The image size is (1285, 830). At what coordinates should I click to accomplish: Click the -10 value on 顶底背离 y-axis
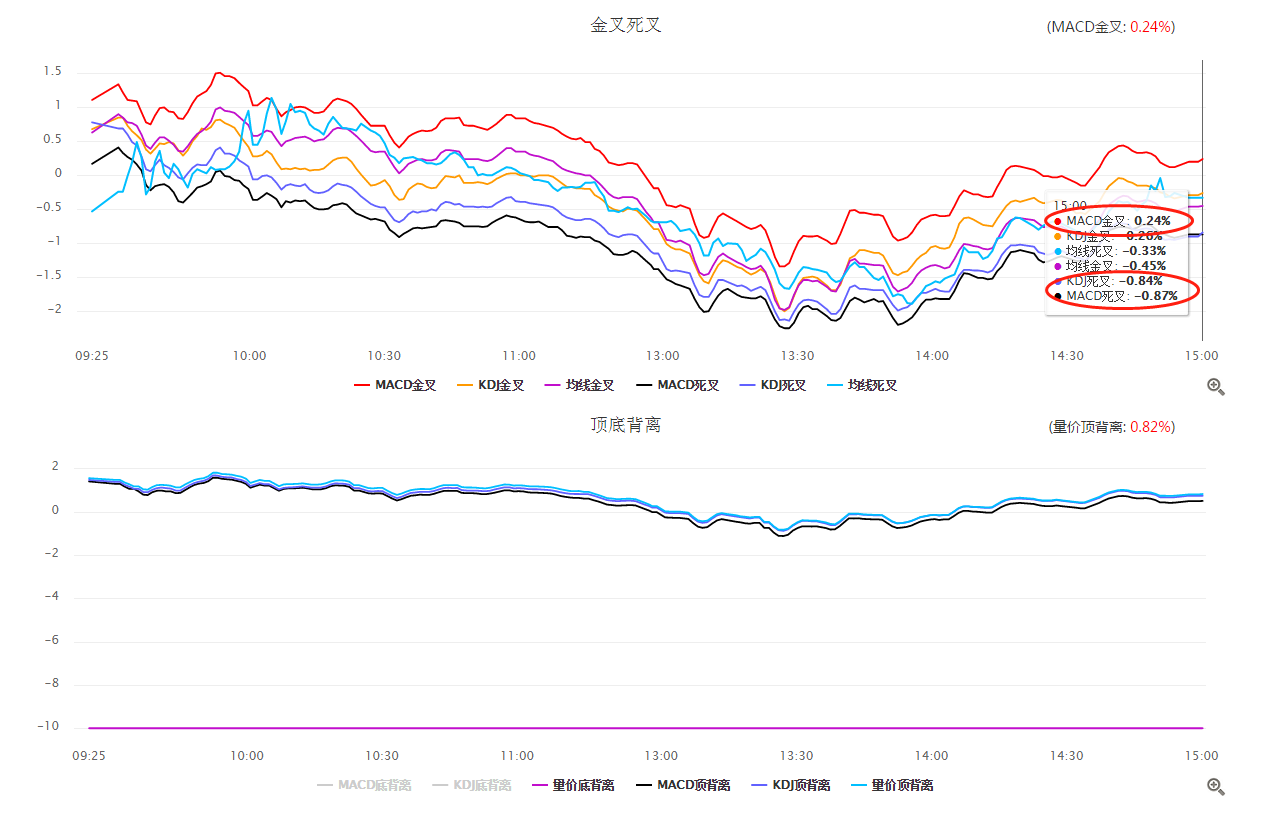tap(48, 726)
